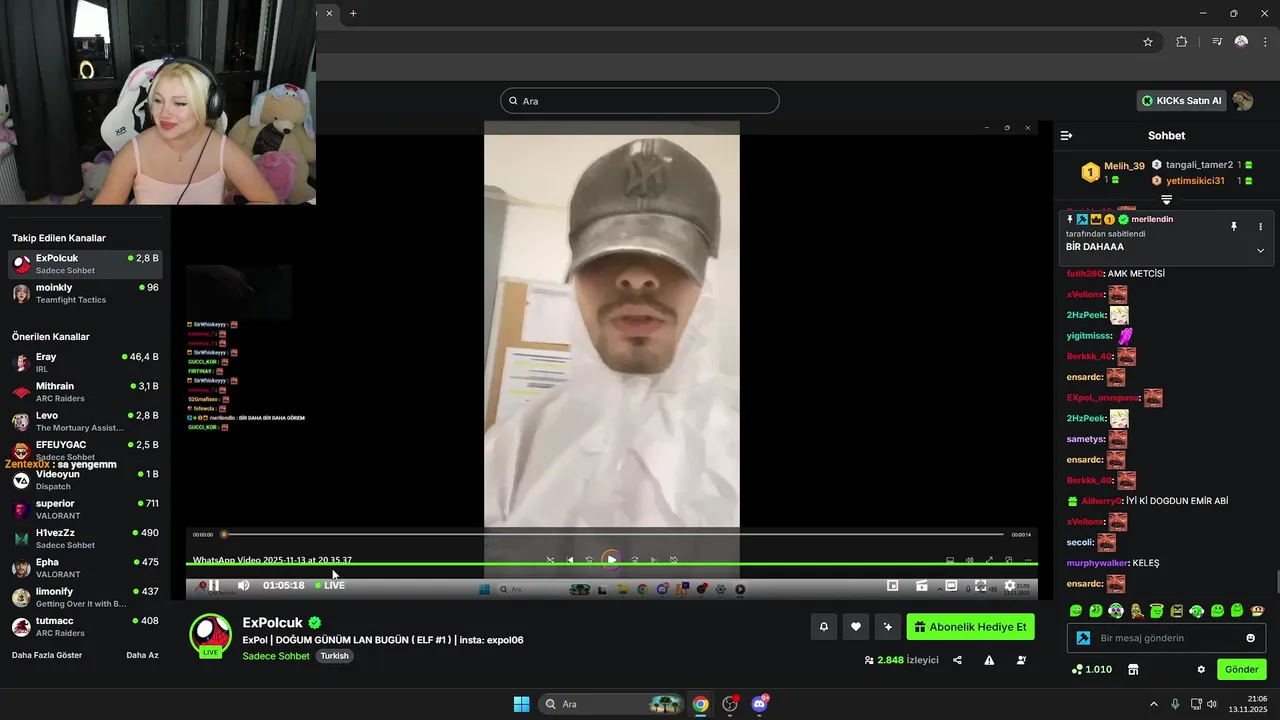Screen dimensions: 1280x720
Task: Open Chrome from the taskbar
Action: click(700, 704)
